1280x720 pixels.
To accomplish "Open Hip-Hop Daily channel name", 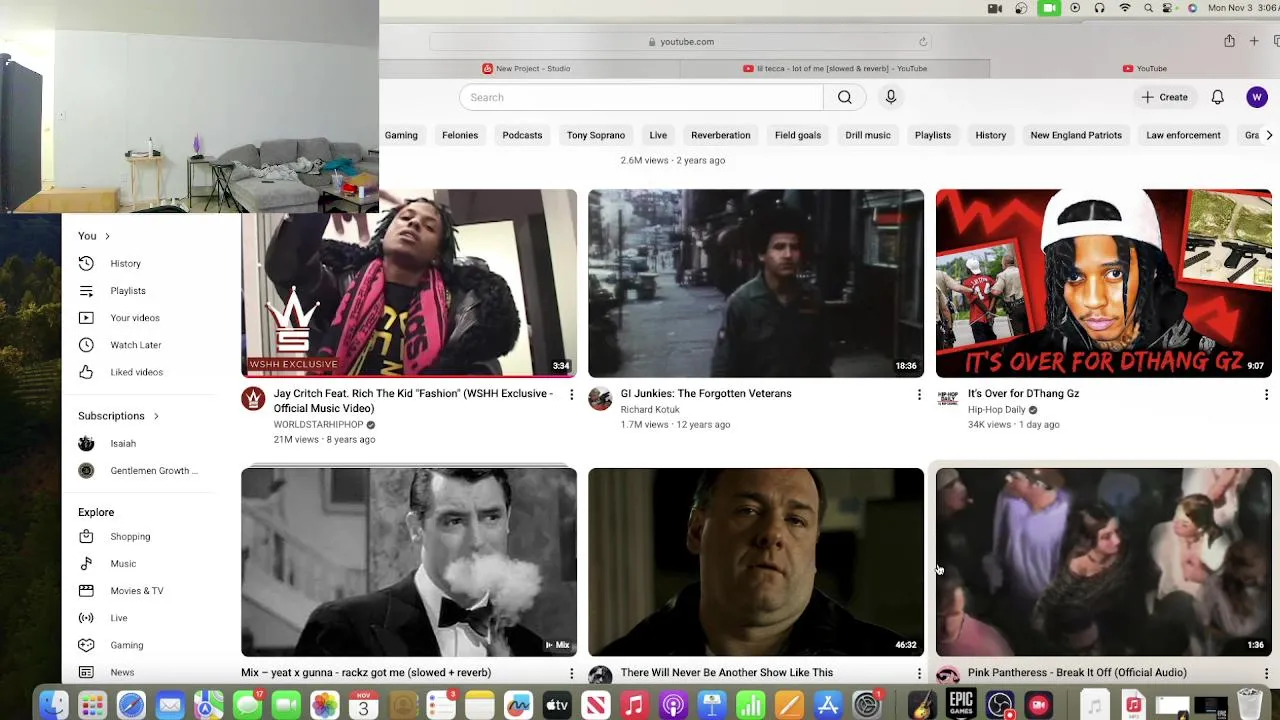I will pyautogui.click(x=996, y=409).
